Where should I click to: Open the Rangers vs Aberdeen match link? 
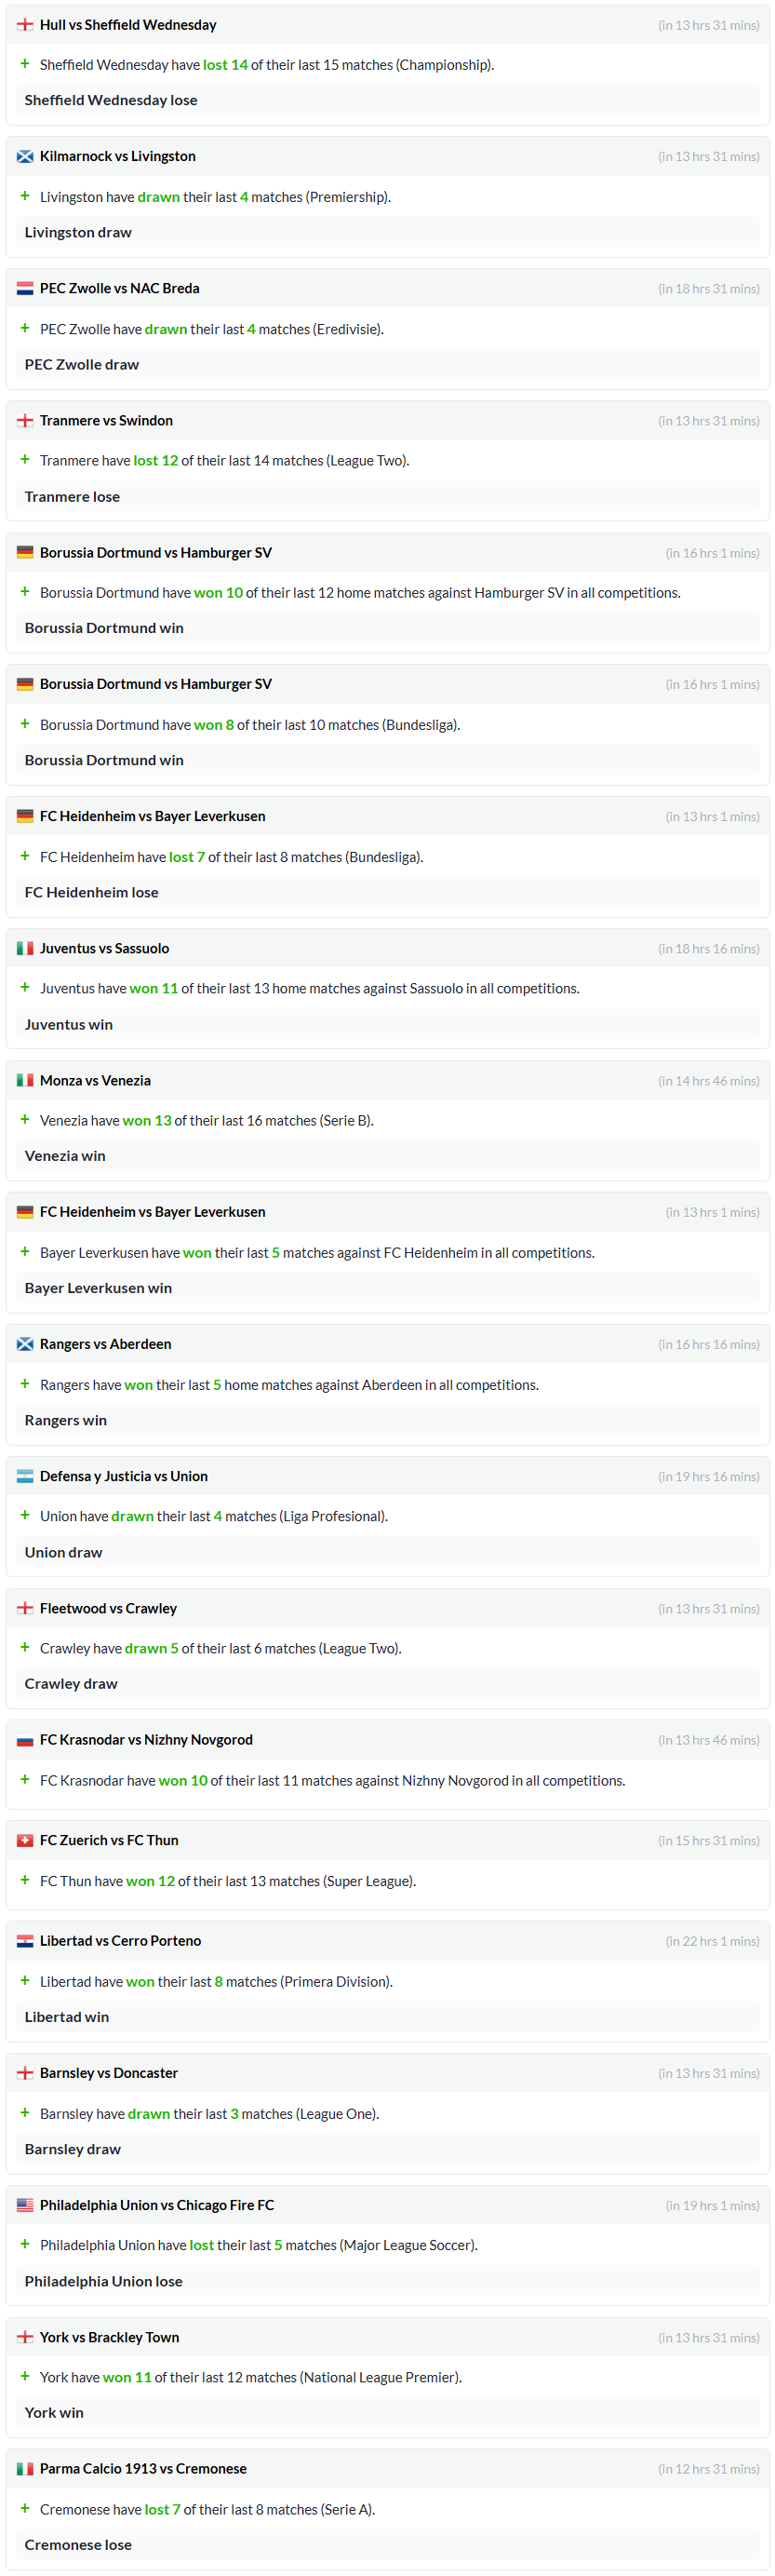(x=106, y=1345)
